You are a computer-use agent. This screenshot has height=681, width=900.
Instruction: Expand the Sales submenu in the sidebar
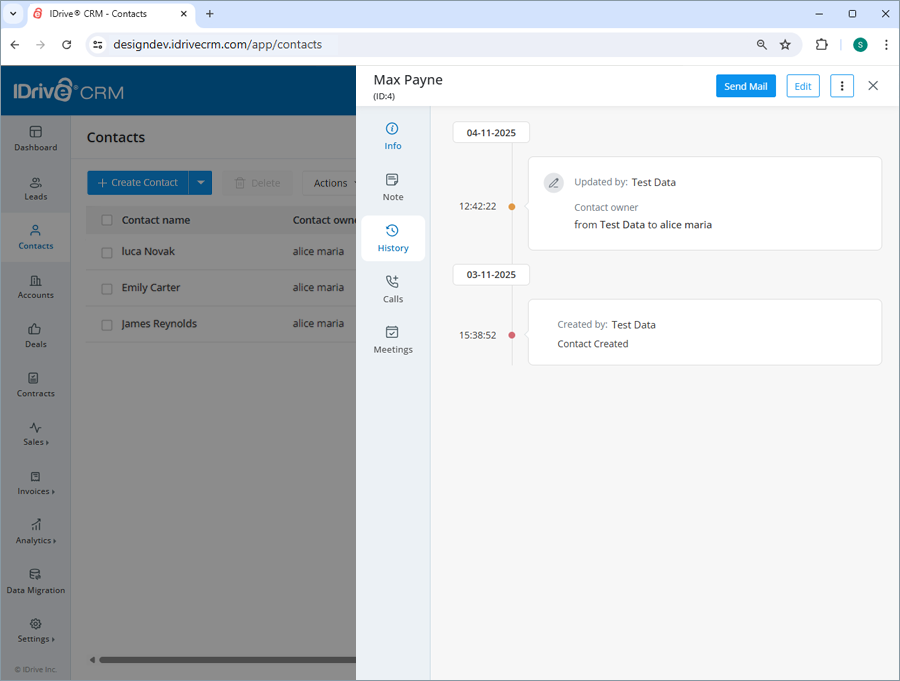(35, 433)
